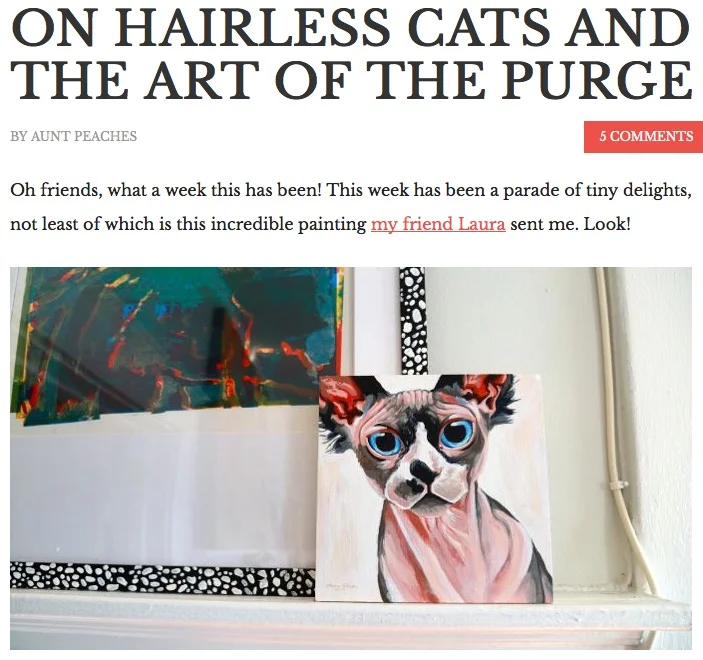The height and width of the screenshot is (660, 703).
Task: Click the cable clip on the wall
Action: pos(619,485)
